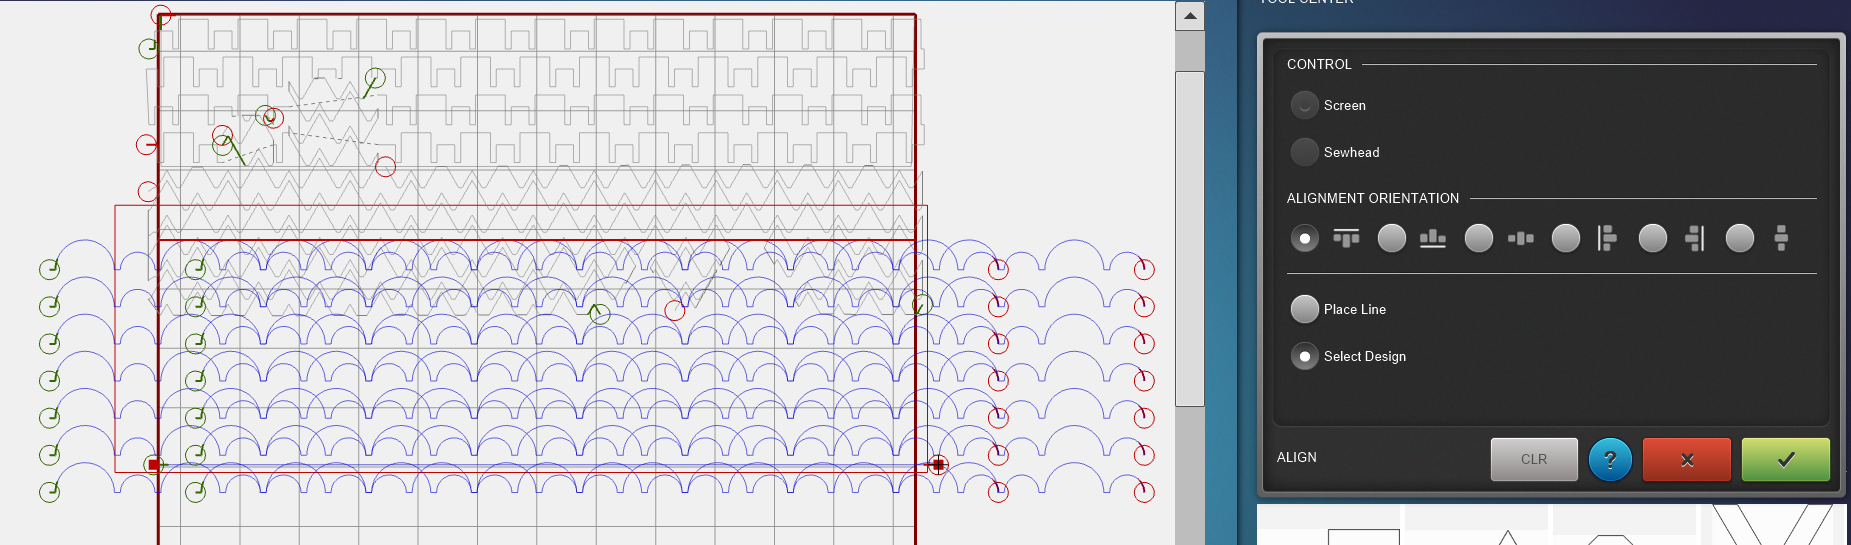Choose the Place Line option
The image size is (1851, 545).
pos(1305,309)
